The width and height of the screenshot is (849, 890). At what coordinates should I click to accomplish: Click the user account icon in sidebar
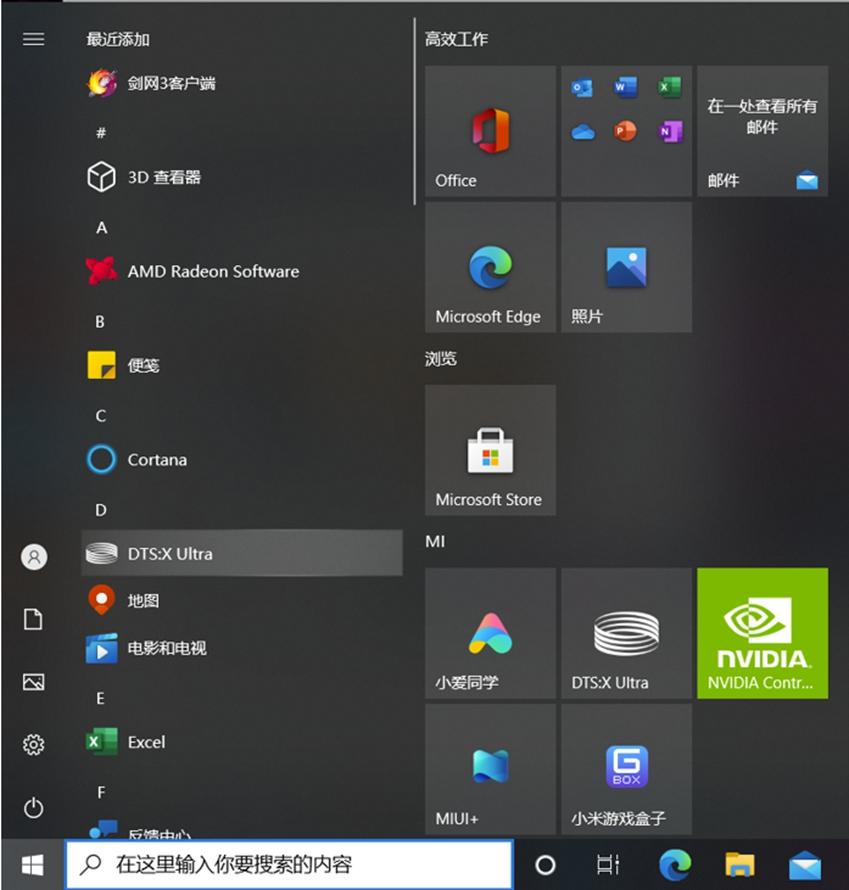[x=33, y=558]
